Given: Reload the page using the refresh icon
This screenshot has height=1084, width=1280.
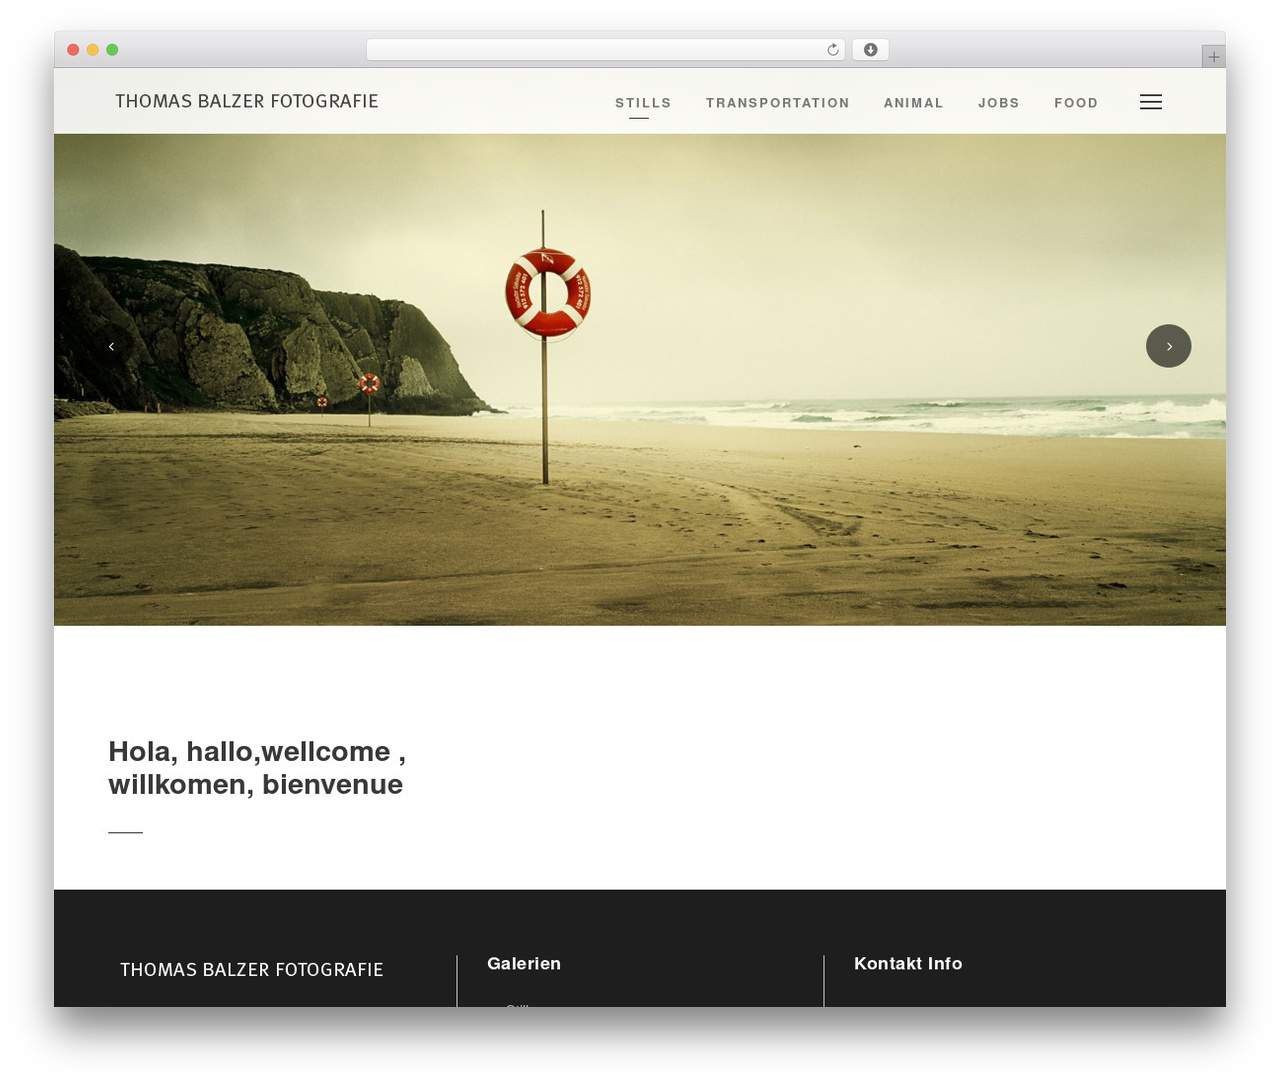Looking at the screenshot, I should click(x=832, y=50).
